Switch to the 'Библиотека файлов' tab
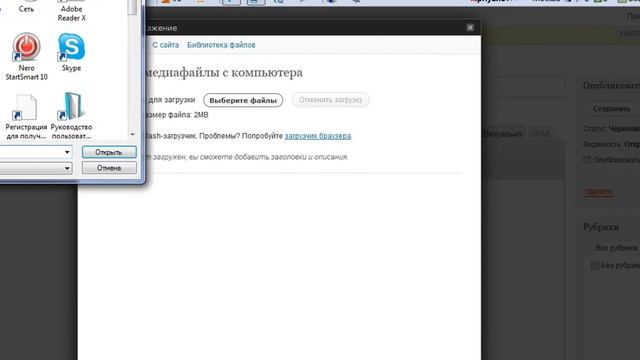The image size is (640, 360). 221,45
